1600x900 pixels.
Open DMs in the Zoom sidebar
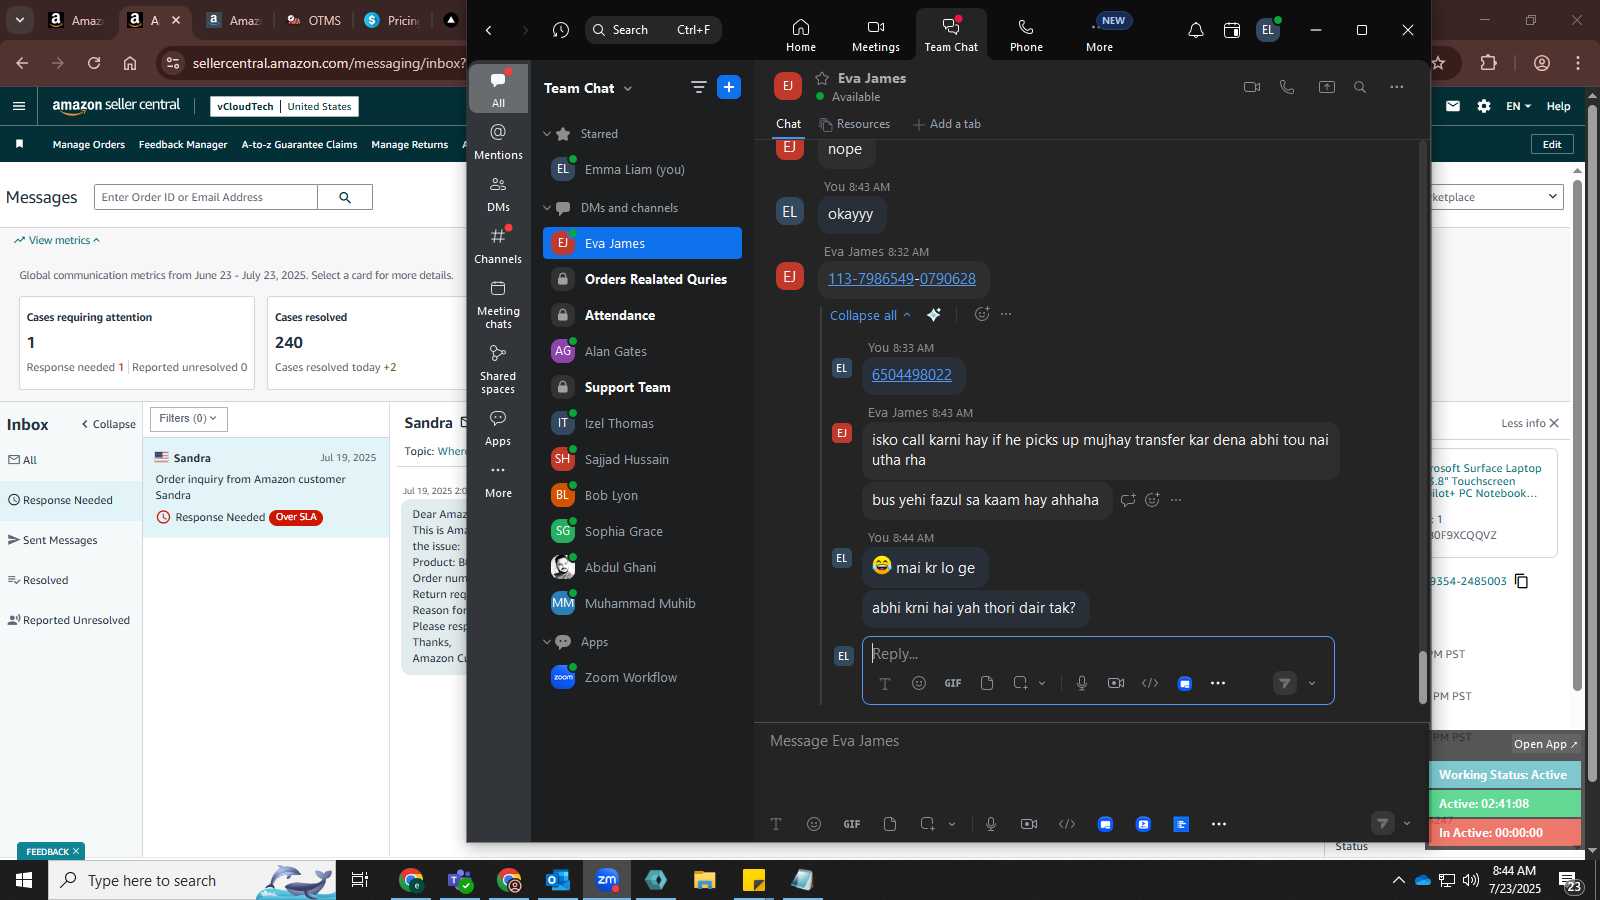pyautogui.click(x=498, y=194)
